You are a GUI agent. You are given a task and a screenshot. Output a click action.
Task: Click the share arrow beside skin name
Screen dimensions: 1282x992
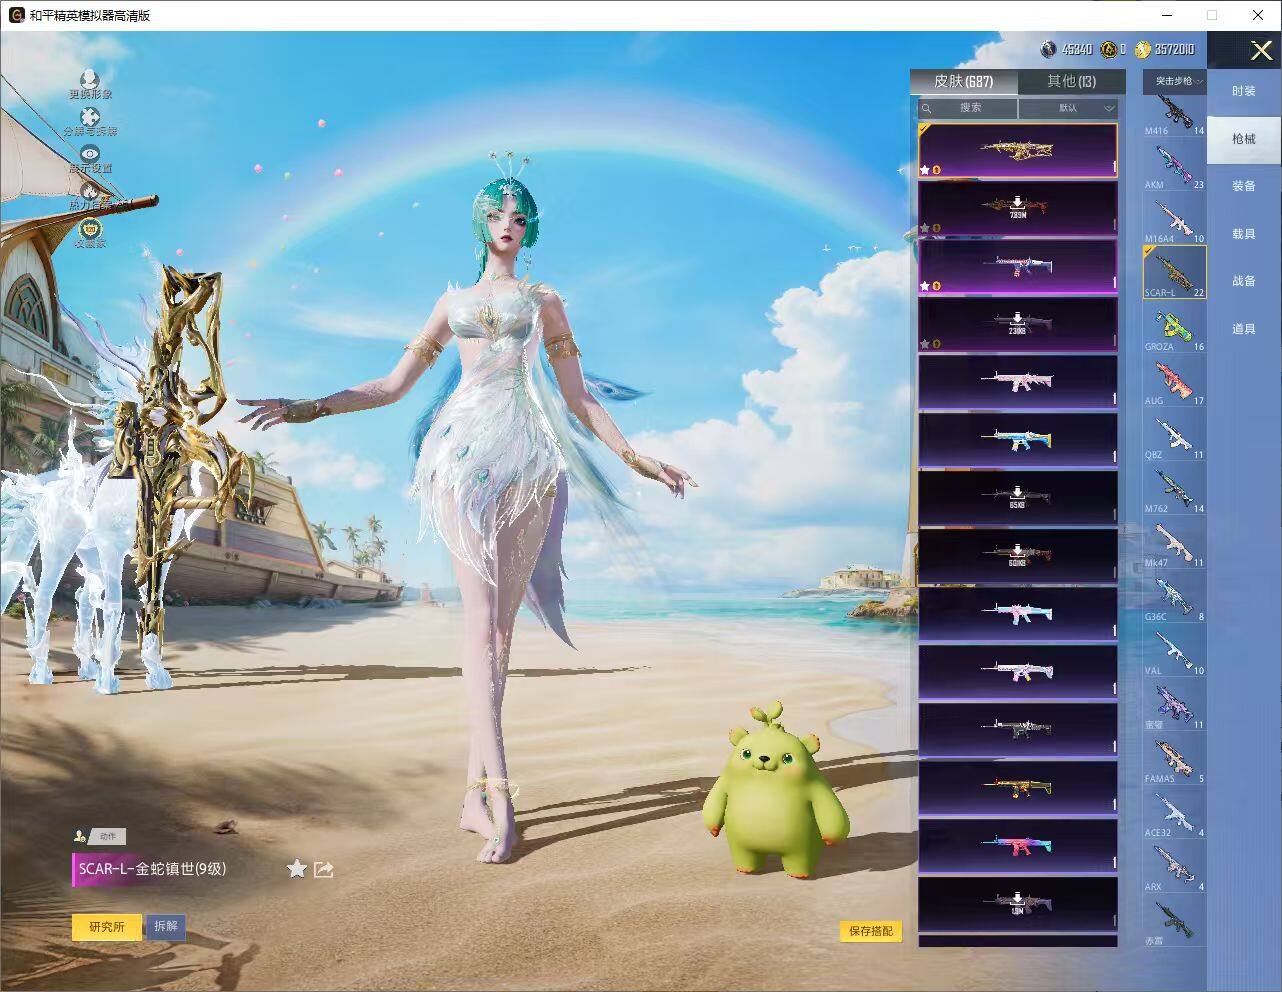(324, 869)
